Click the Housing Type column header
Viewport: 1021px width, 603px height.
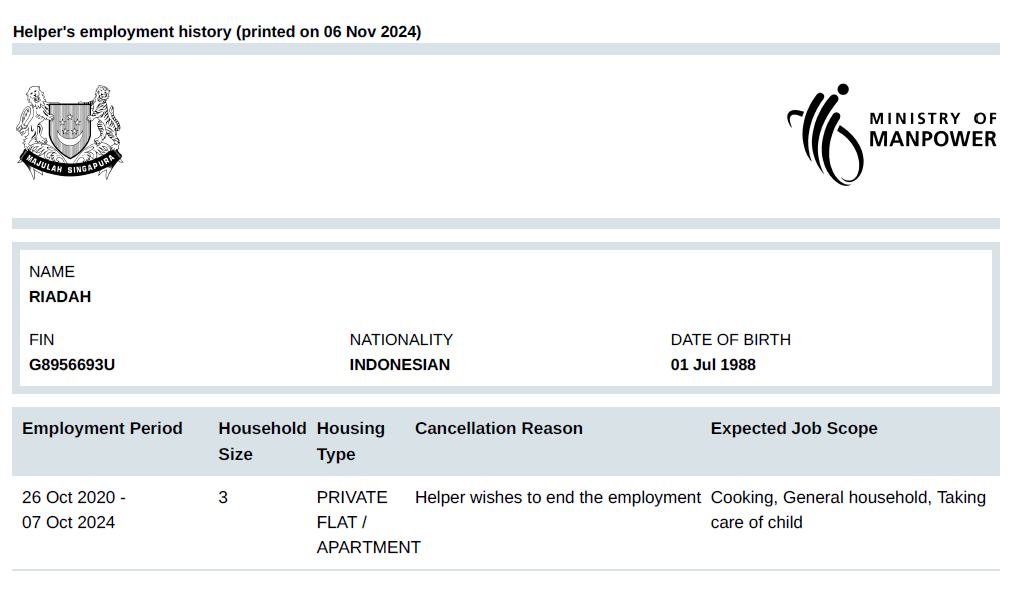(350, 441)
